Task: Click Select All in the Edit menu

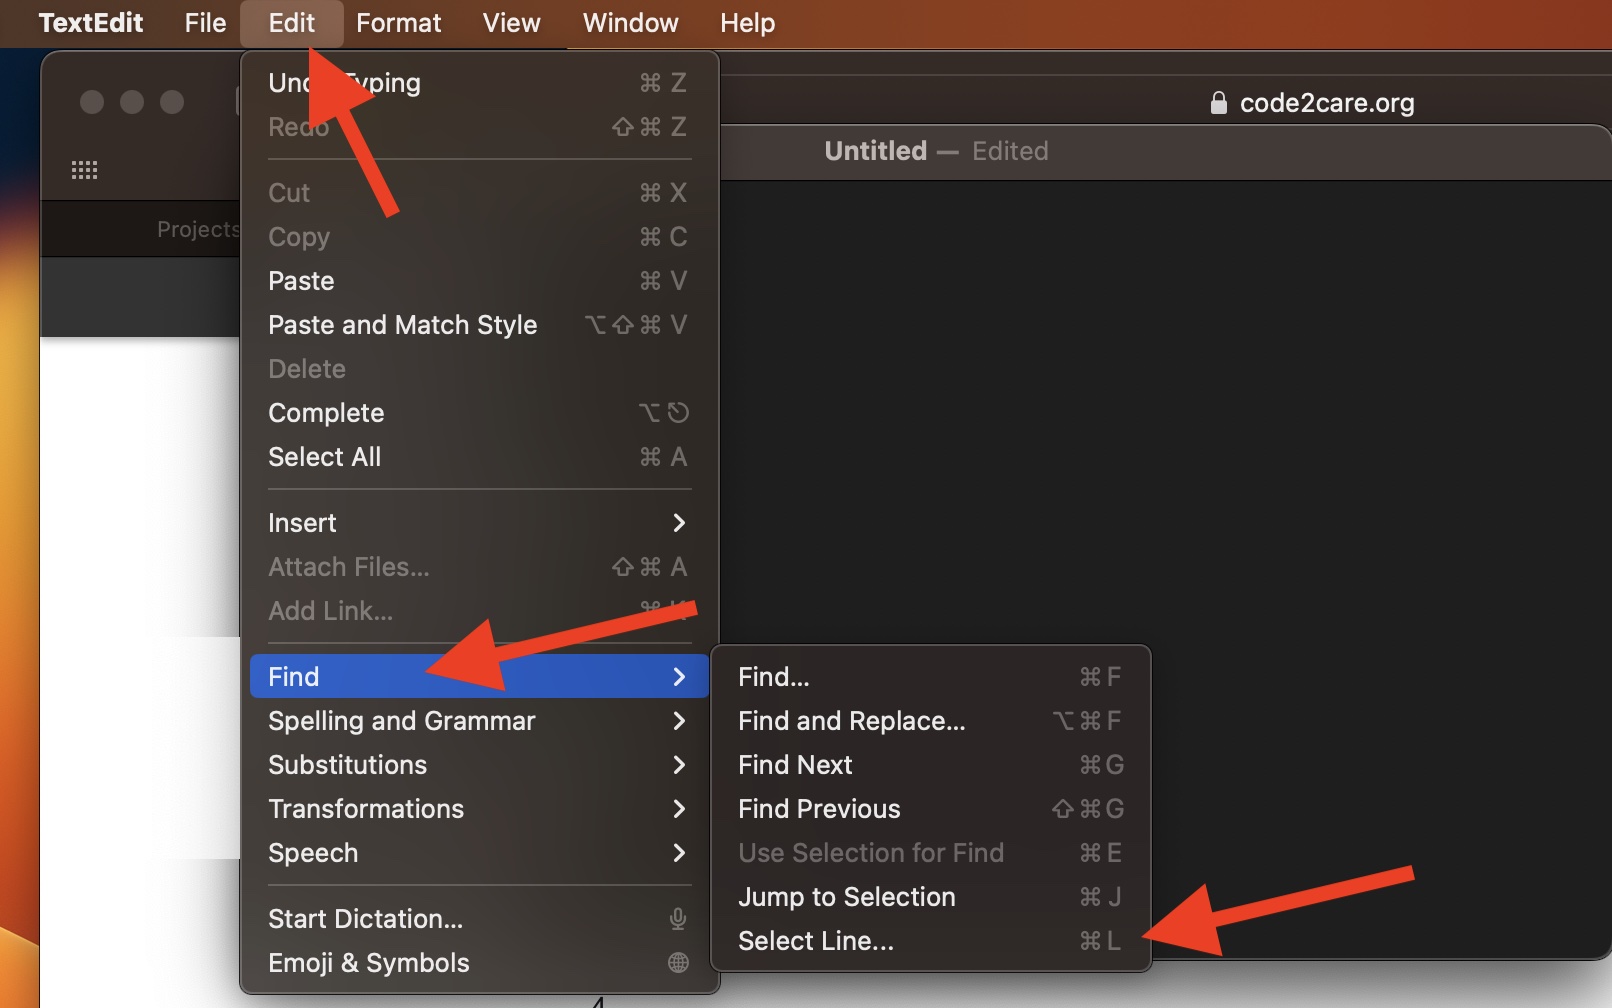Action: pyautogui.click(x=324, y=457)
